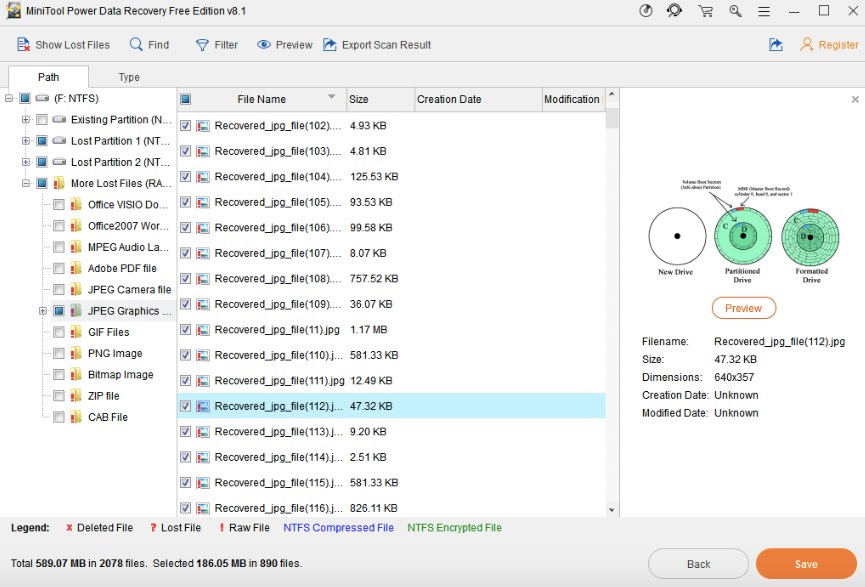Click the blue share icon beside Register
The height and width of the screenshot is (587, 865).
tap(775, 45)
